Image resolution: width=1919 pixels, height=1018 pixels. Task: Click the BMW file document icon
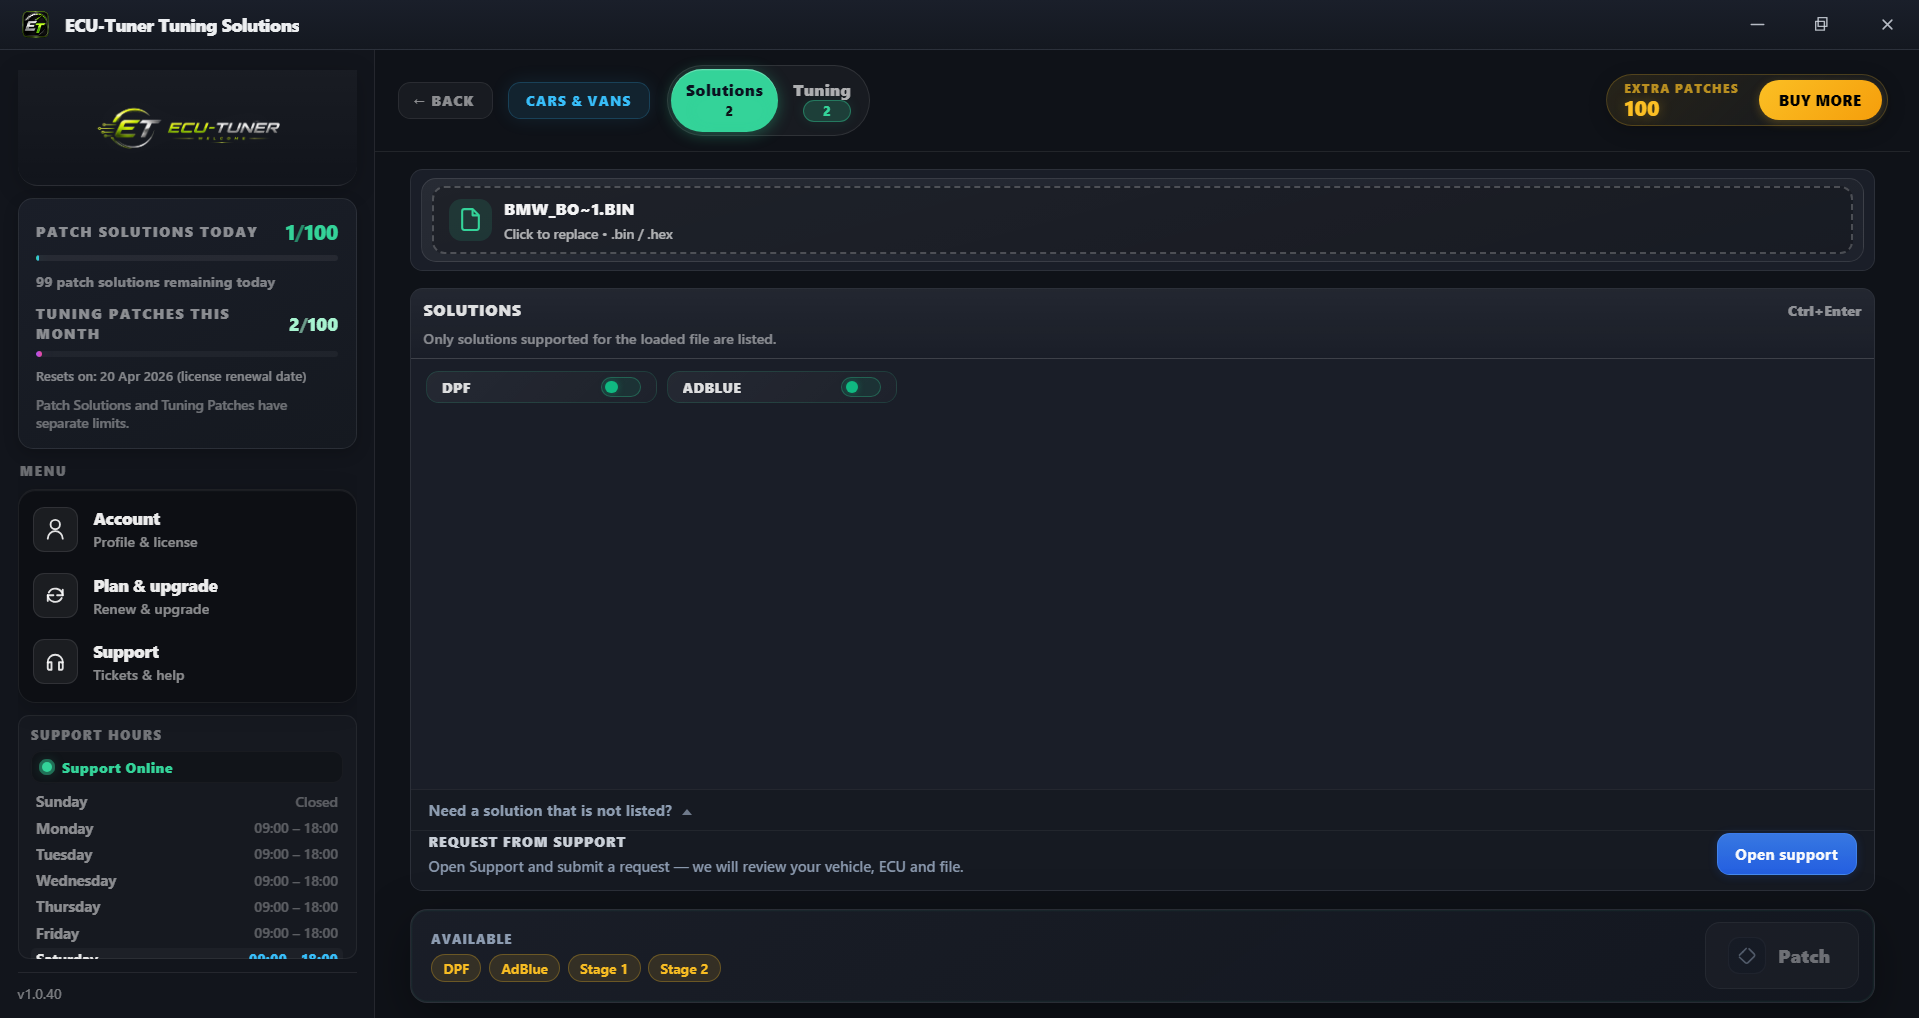[x=470, y=220]
